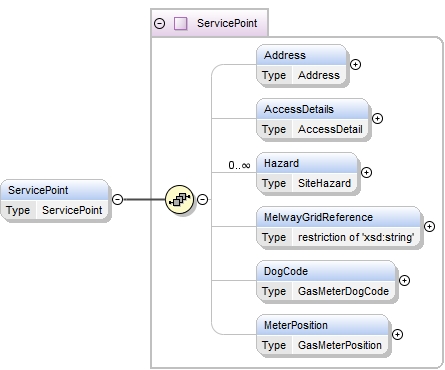Click the Address element's type value
445x370 pixels.
(x=319, y=75)
